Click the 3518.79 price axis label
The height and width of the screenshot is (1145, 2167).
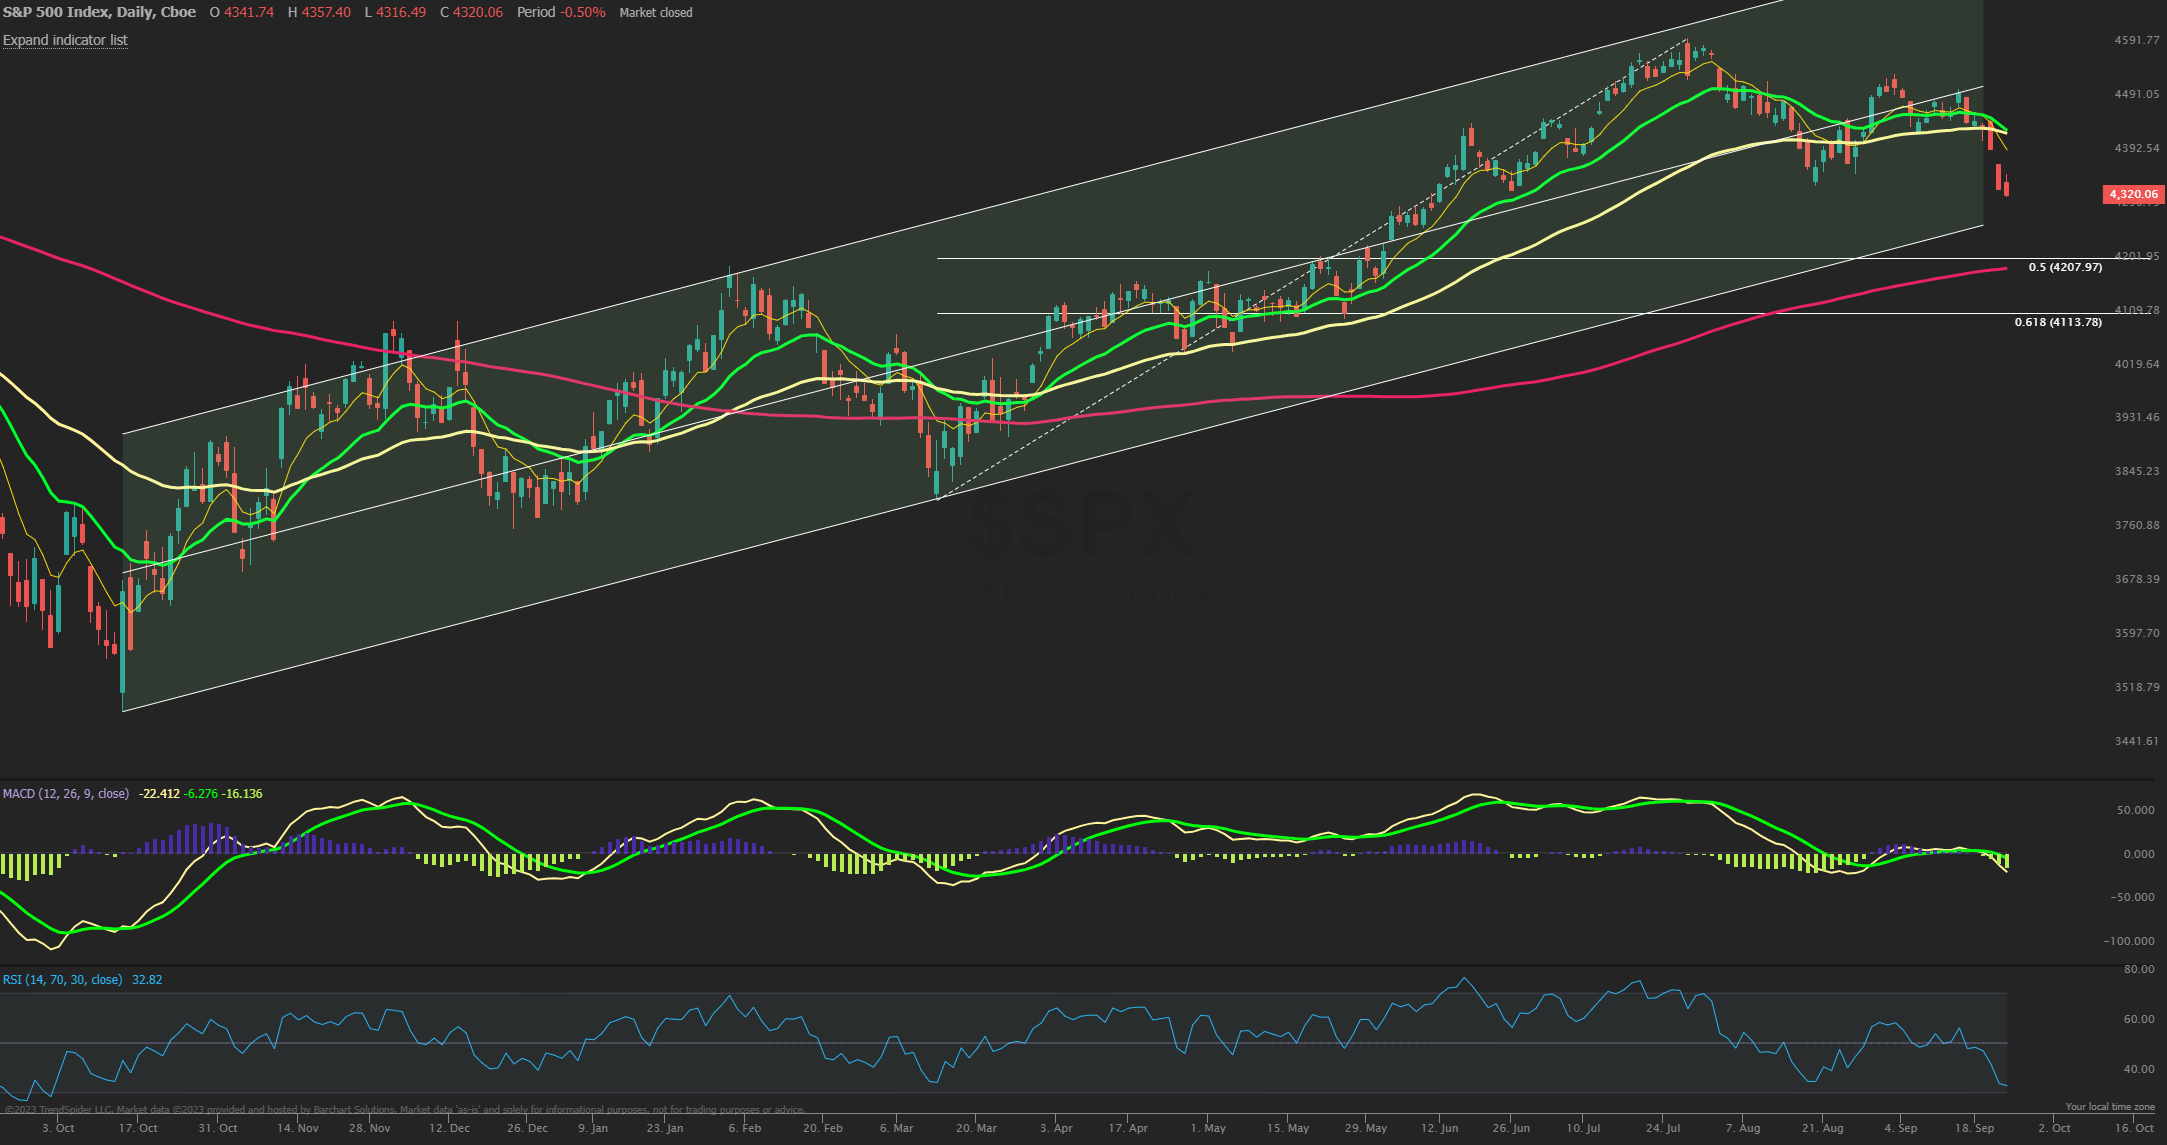coord(2137,687)
